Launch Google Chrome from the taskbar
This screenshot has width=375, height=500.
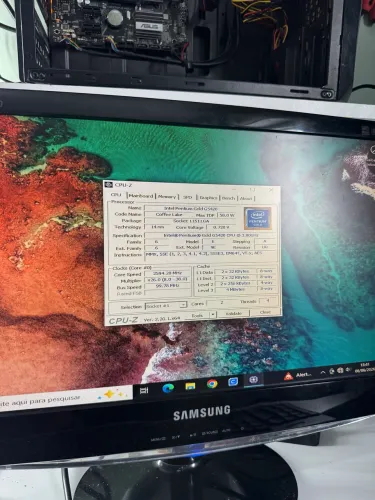(x=212, y=384)
